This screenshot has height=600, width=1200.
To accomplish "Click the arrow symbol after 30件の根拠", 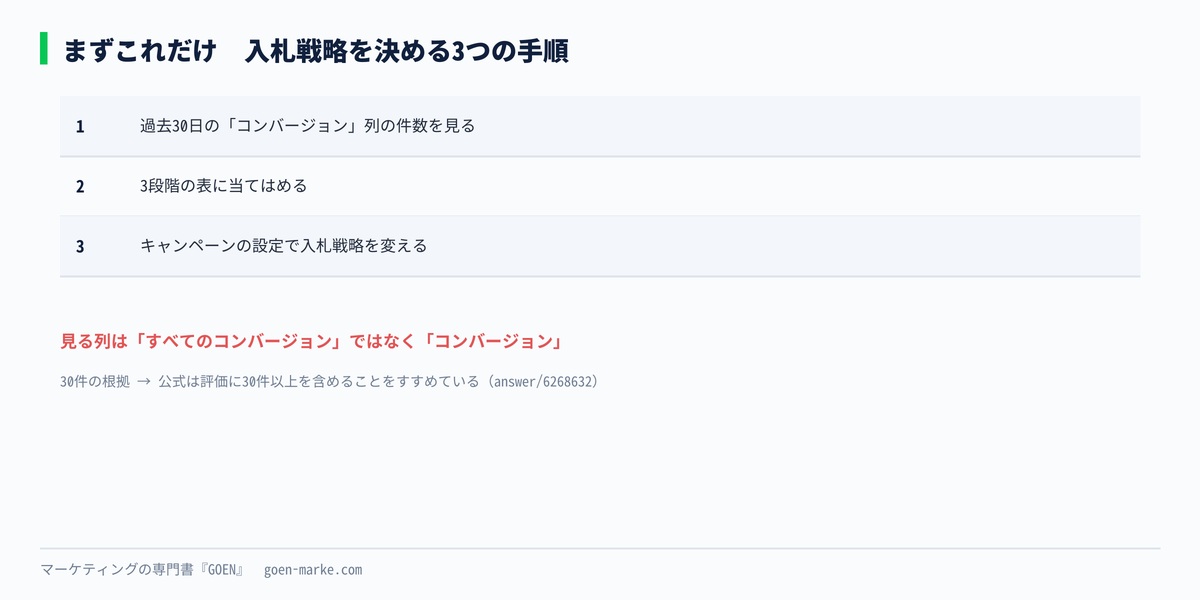I will [x=143, y=382].
